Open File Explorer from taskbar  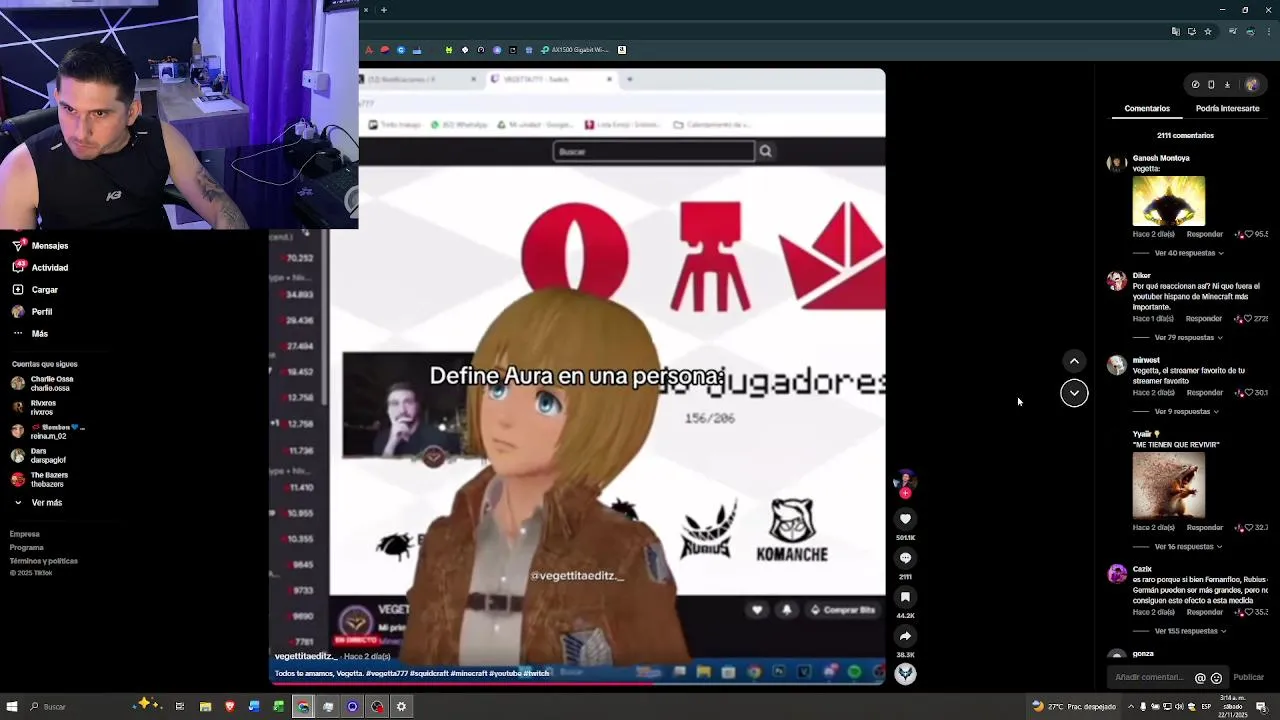(205, 707)
